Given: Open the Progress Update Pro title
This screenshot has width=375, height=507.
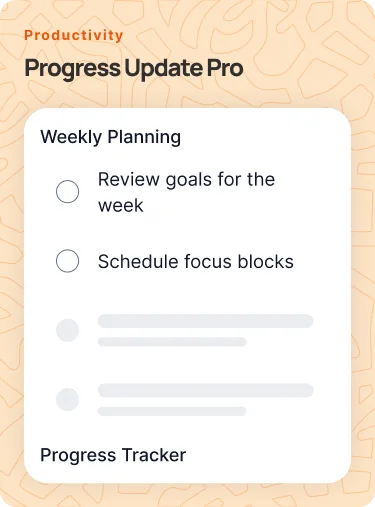Looking at the screenshot, I should click(134, 69).
